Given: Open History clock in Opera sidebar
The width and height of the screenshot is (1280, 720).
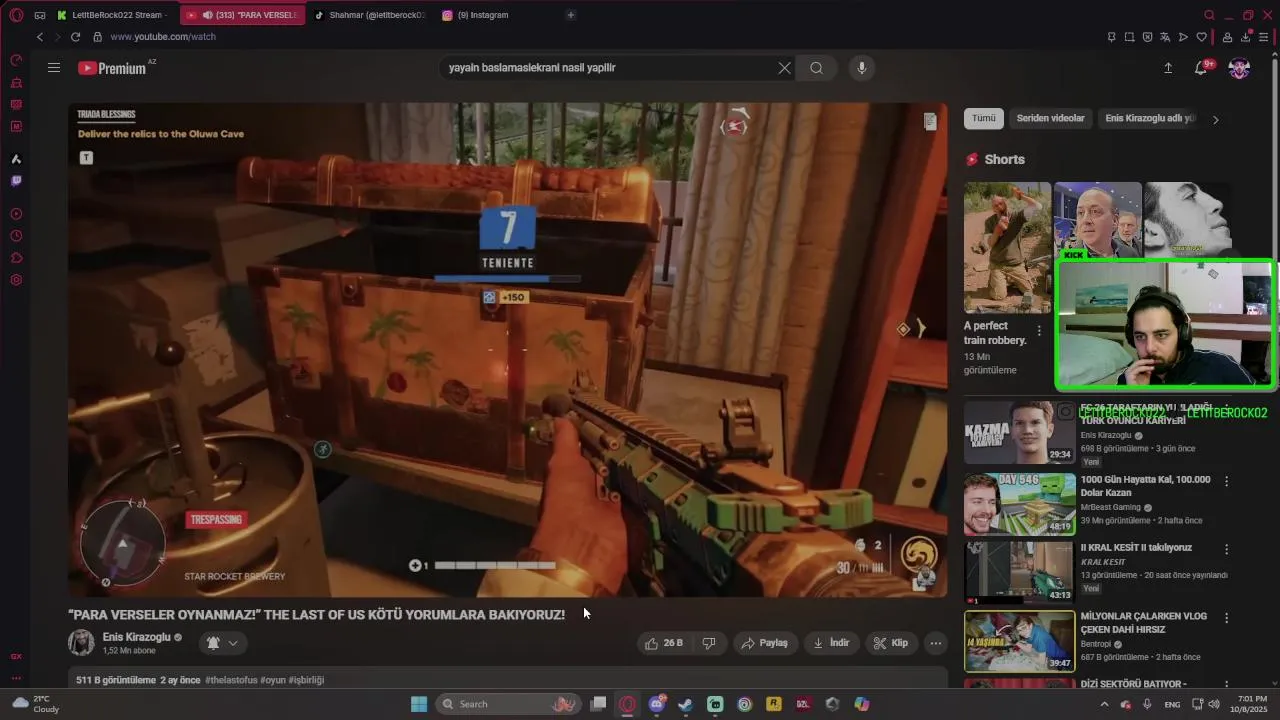Looking at the screenshot, I should pyautogui.click(x=16, y=236).
